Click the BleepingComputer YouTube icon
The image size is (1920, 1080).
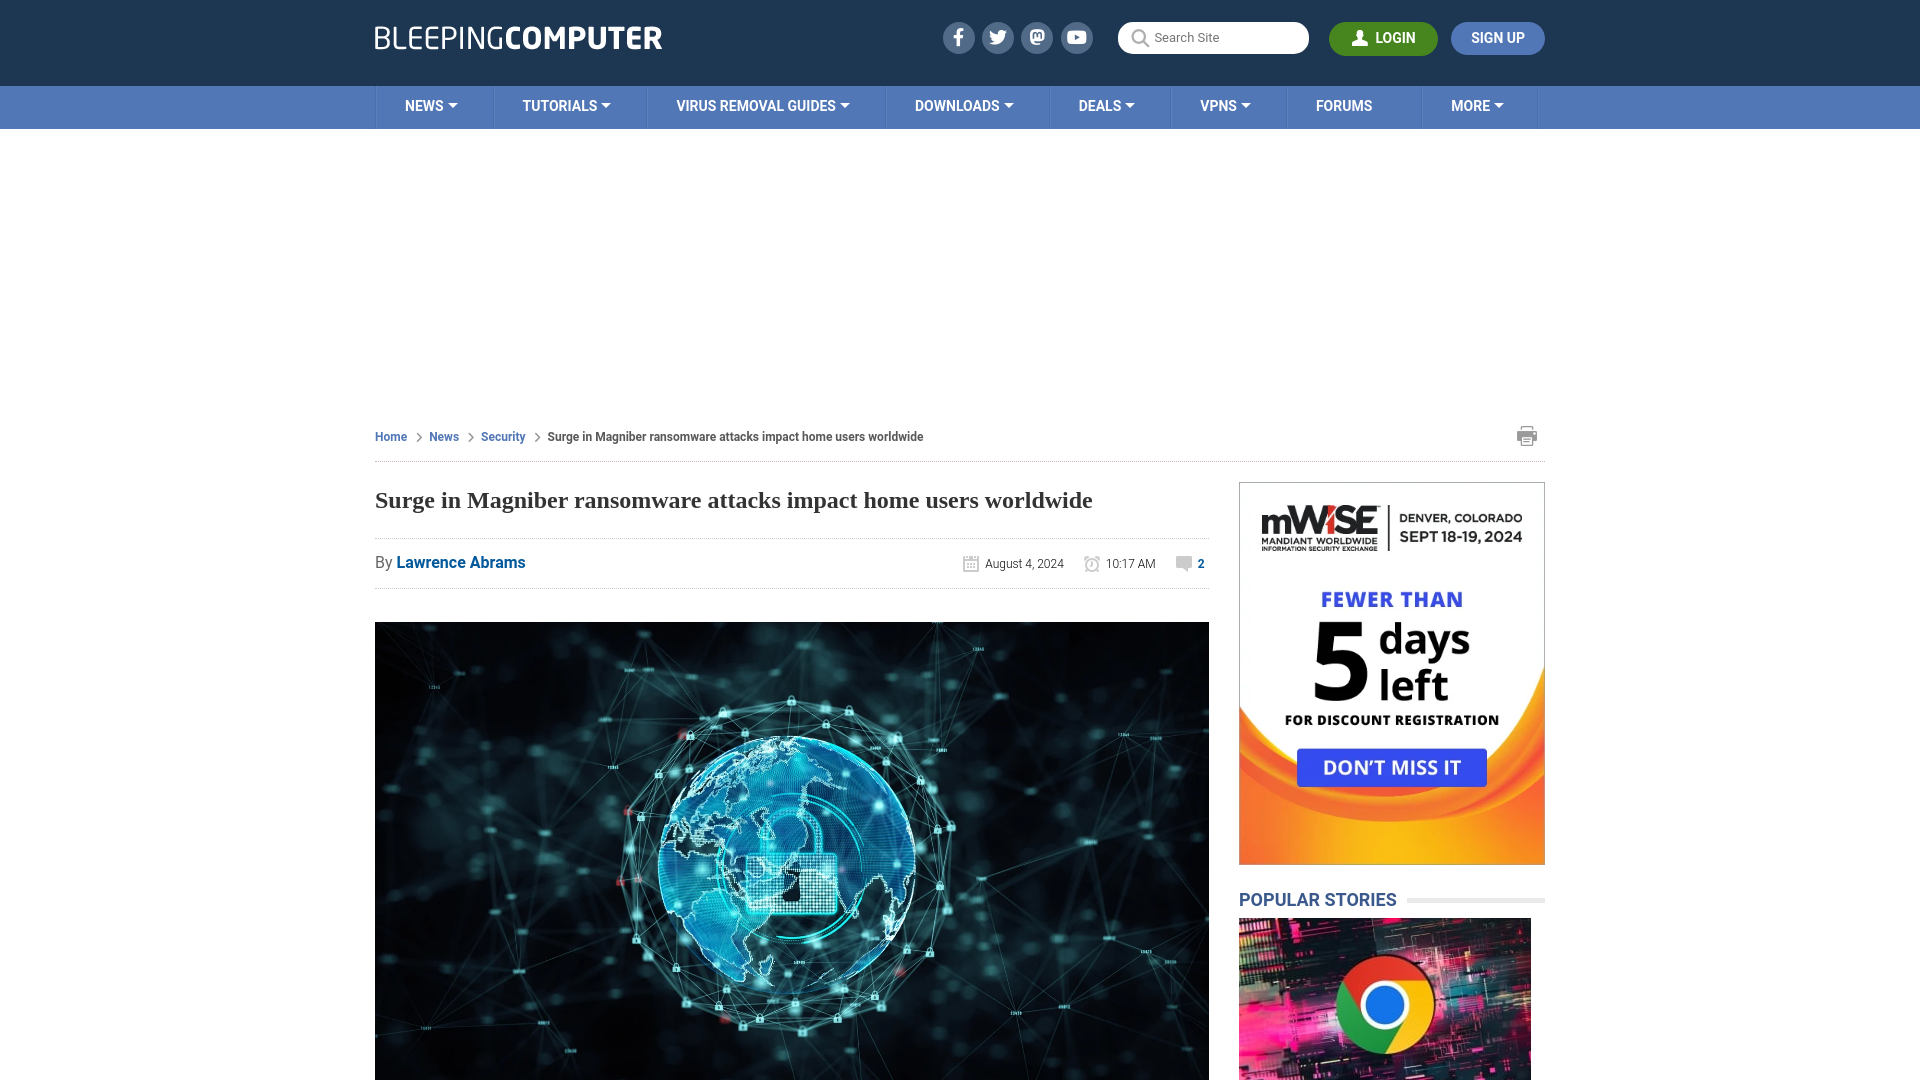(1077, 37)
